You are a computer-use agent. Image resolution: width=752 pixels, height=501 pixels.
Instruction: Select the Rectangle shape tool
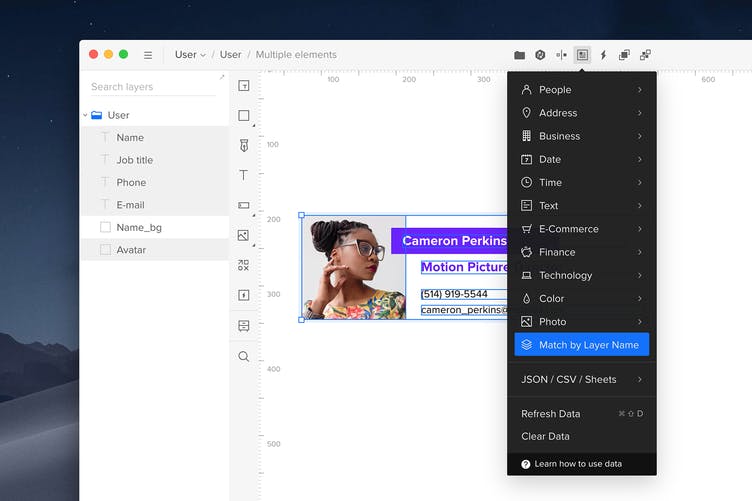[244, 116]
